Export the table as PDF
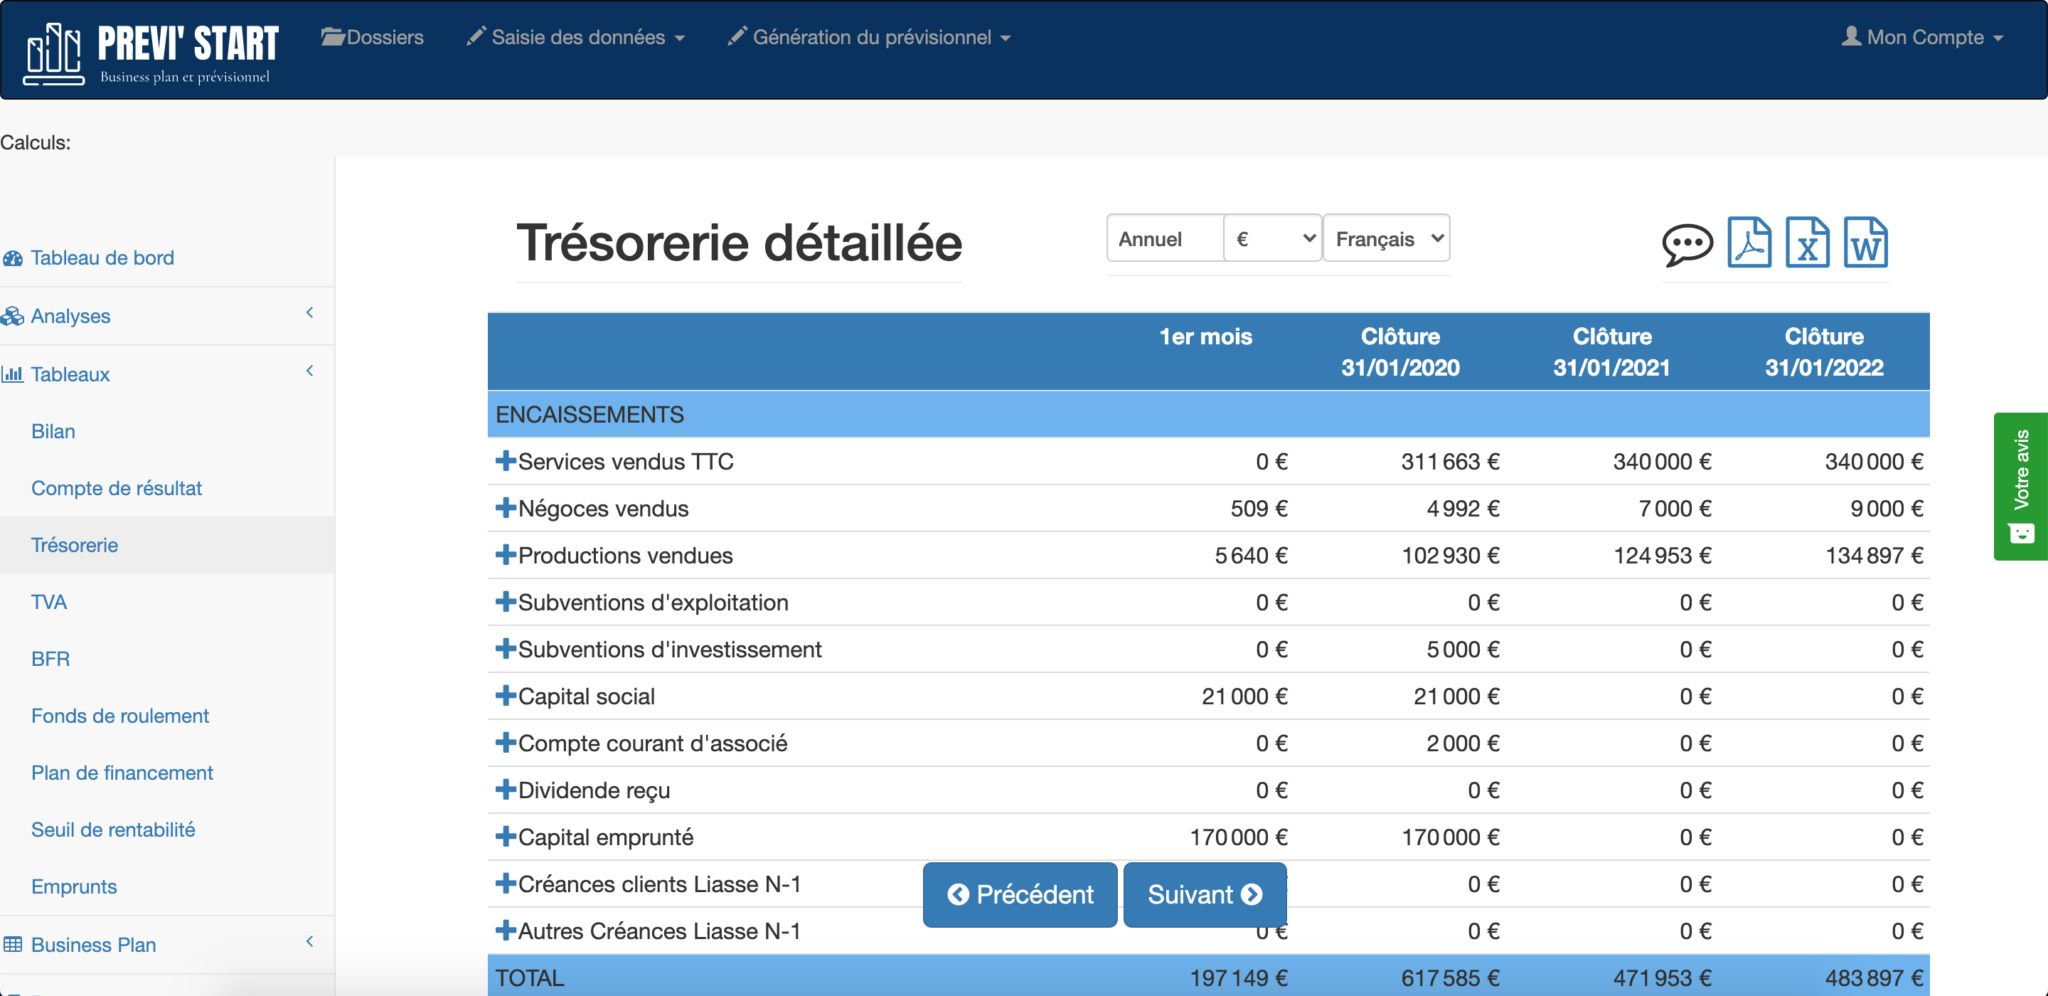The image size is (2048, 996). 1751,242
